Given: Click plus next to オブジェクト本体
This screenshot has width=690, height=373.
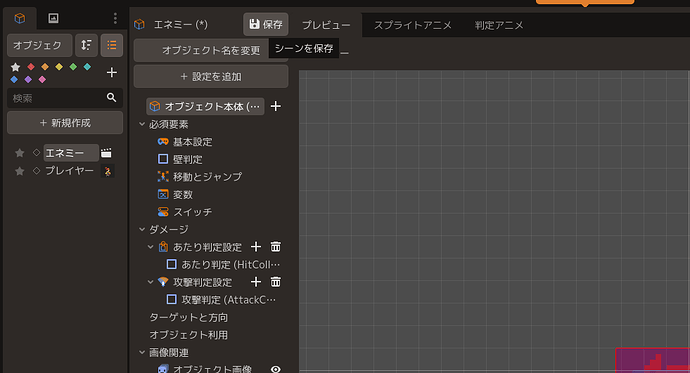Looking at the screenshot, I should point(275,106).
